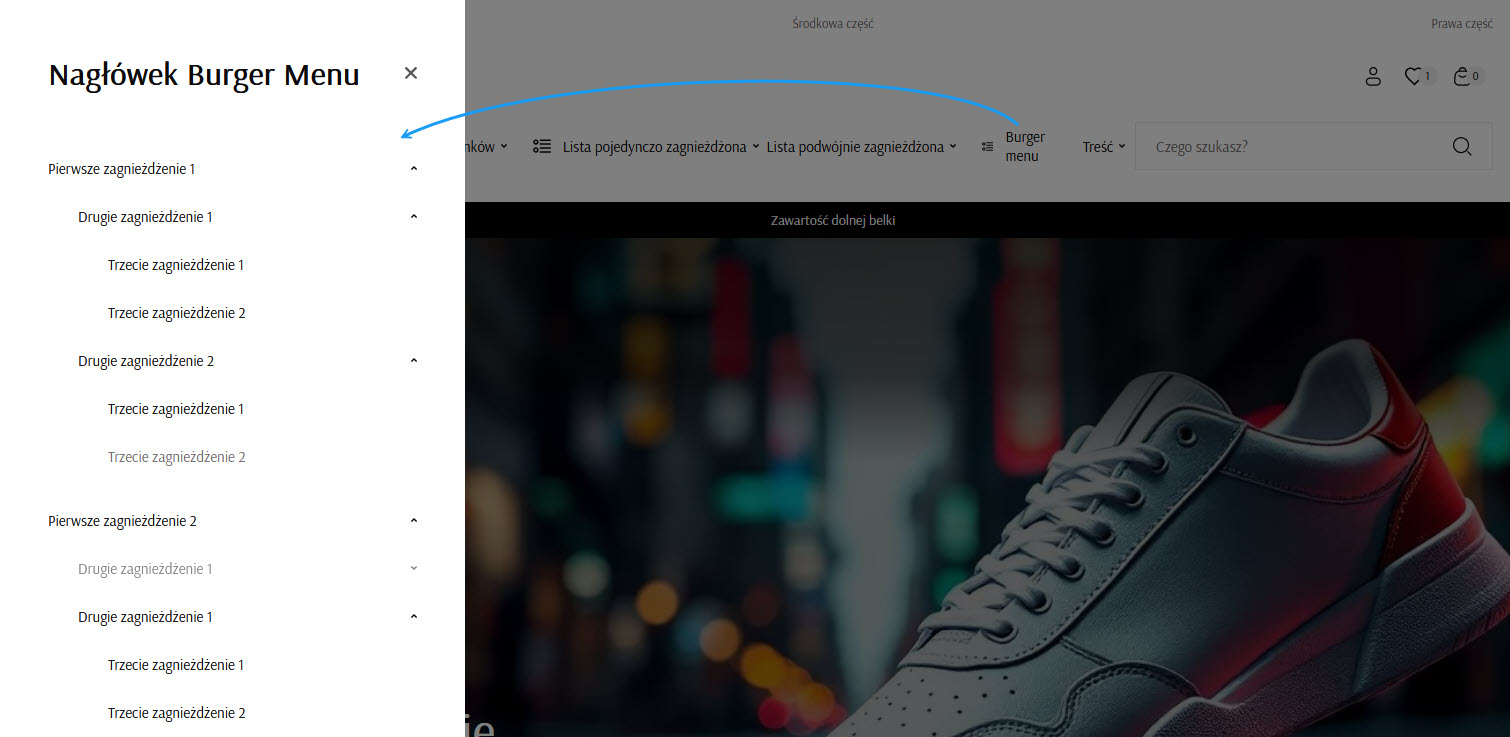Select the last Trzecie zagnieżdżenie 2 at the panel bottom
The height and width of the screenshot is (737, 1510).
click(x=176, y=713)
